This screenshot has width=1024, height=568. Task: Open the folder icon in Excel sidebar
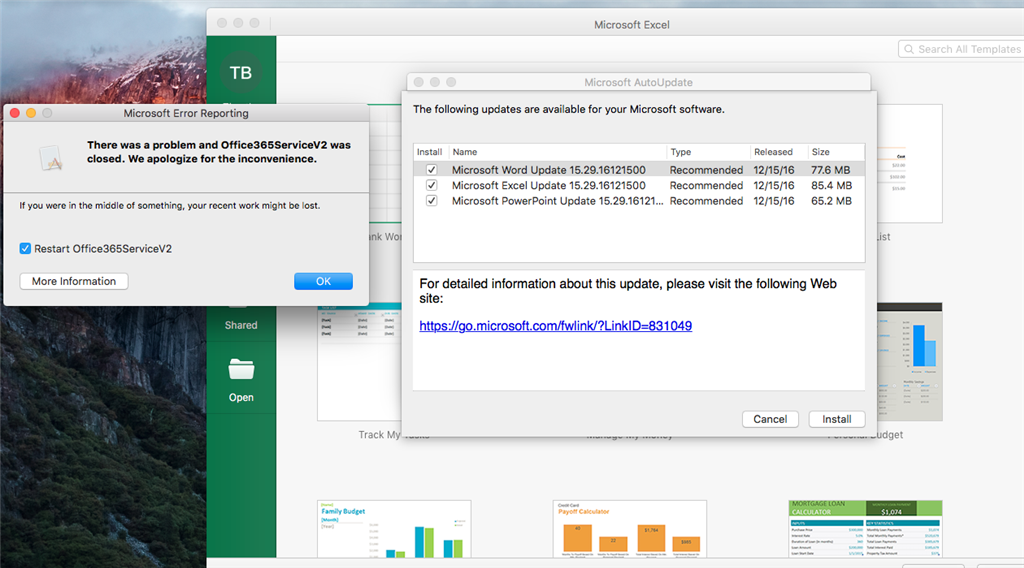(241, 369)
